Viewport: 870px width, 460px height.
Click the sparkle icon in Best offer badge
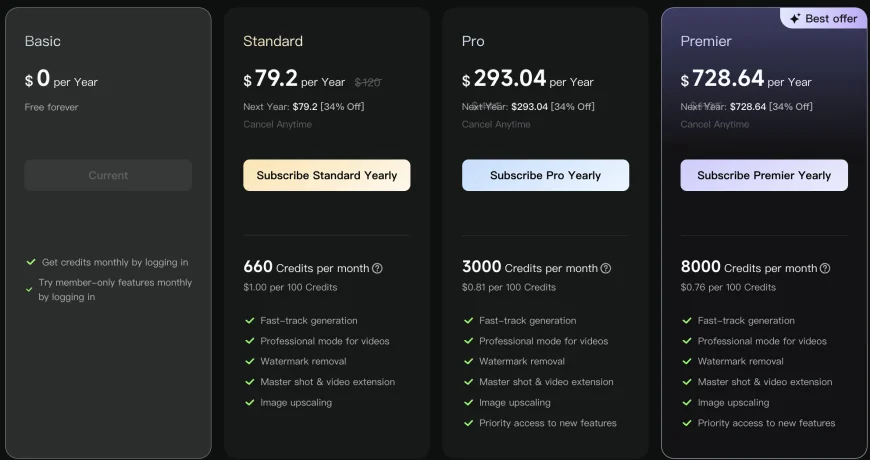795,19
